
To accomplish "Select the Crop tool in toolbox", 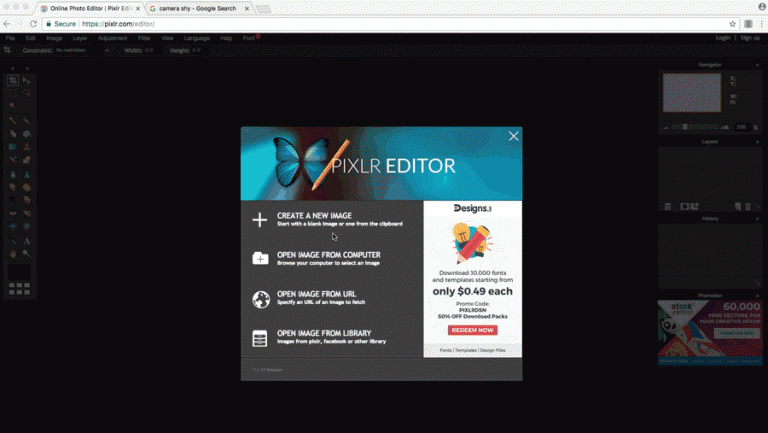I will (x=13, y=80).
